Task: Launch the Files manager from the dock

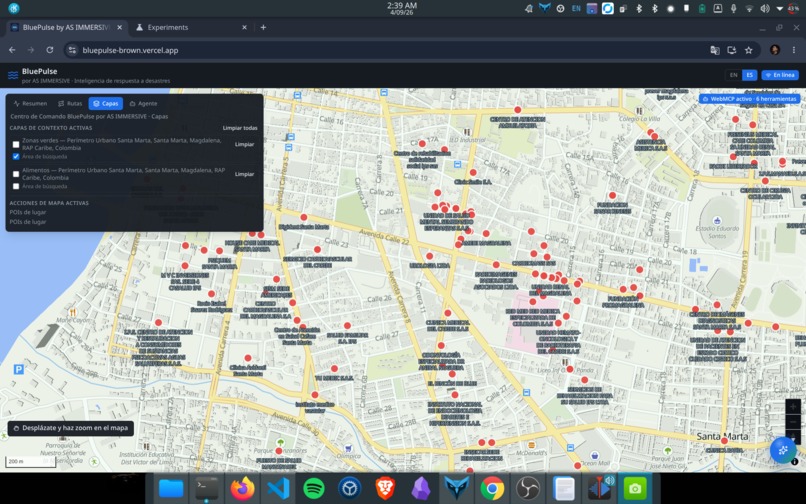Action: click(171, 488)
